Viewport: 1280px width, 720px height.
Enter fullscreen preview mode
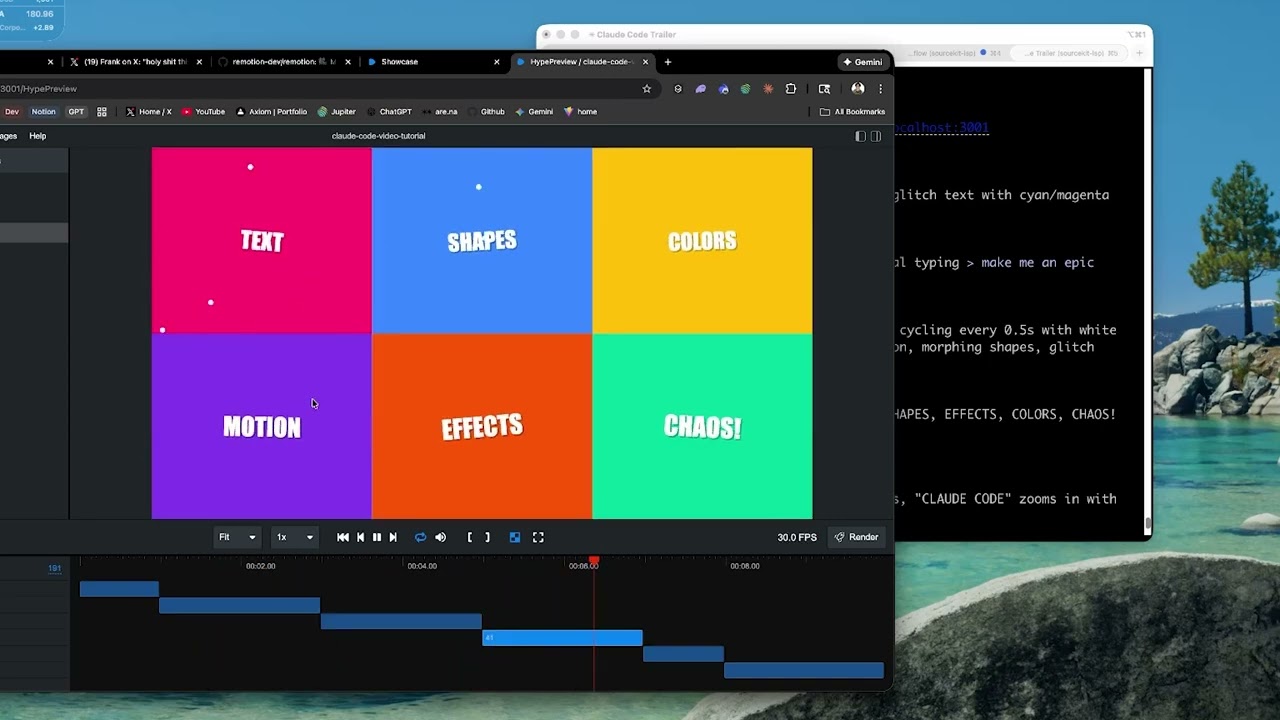[538, 537]
